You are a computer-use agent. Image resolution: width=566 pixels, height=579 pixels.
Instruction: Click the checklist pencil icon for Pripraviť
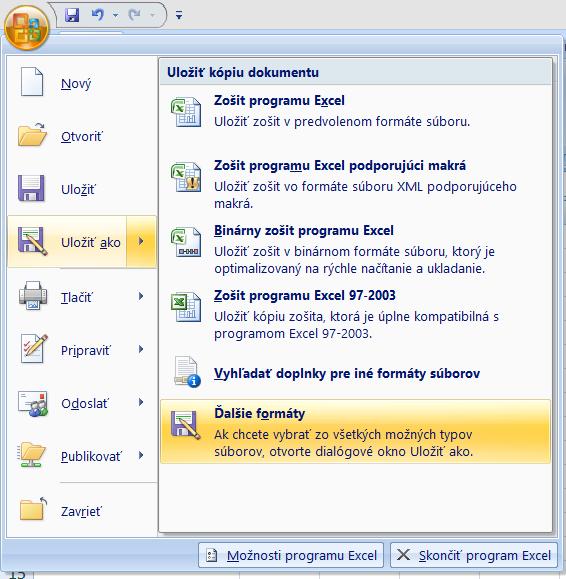click(34, 348)
